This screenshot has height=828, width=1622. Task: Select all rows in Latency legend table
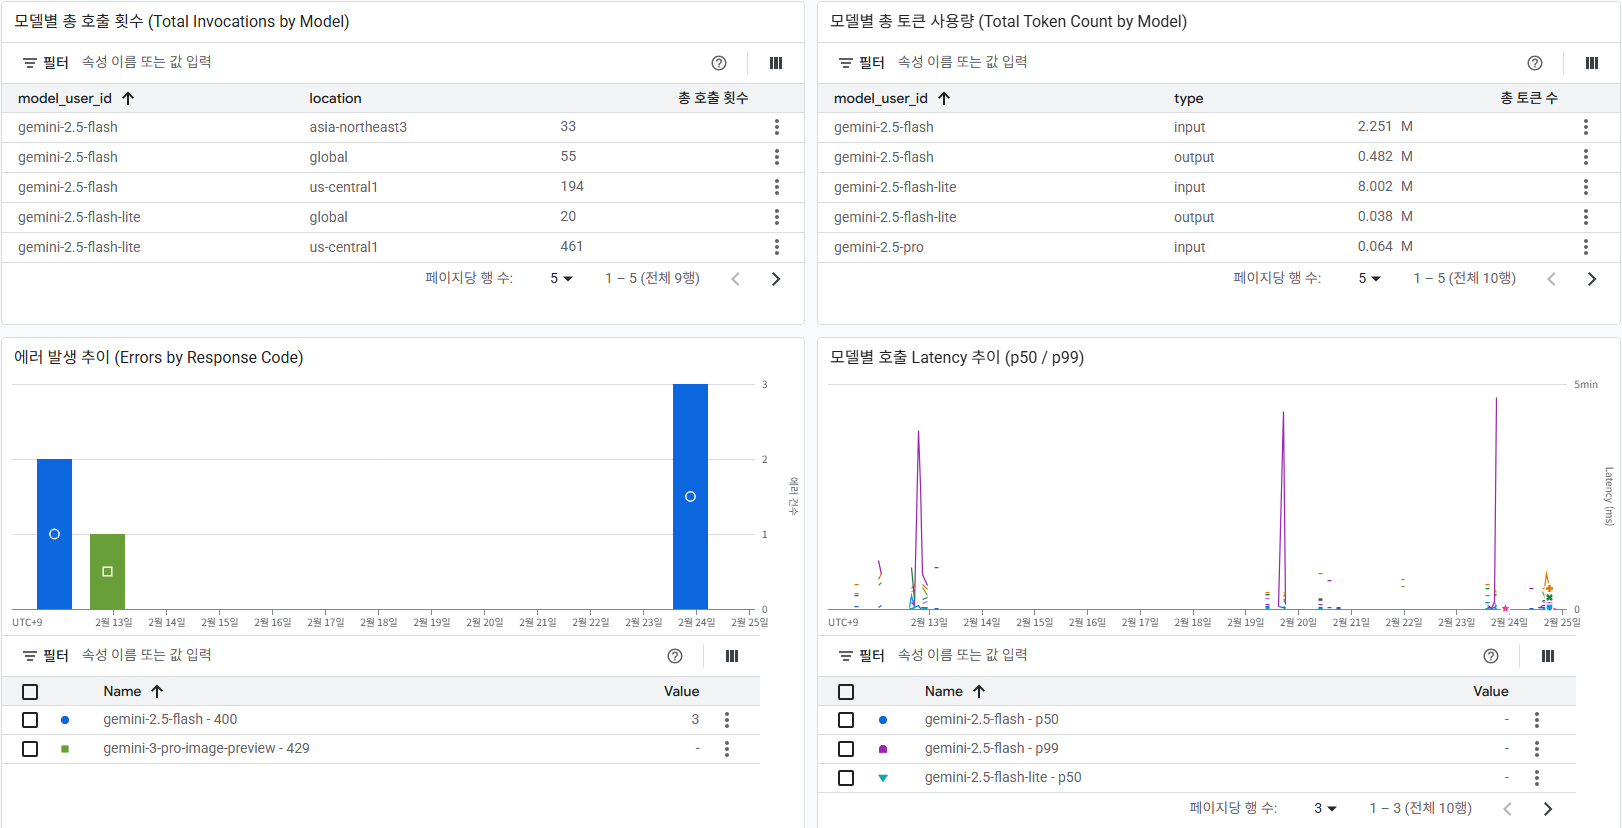tap(846, 692)
